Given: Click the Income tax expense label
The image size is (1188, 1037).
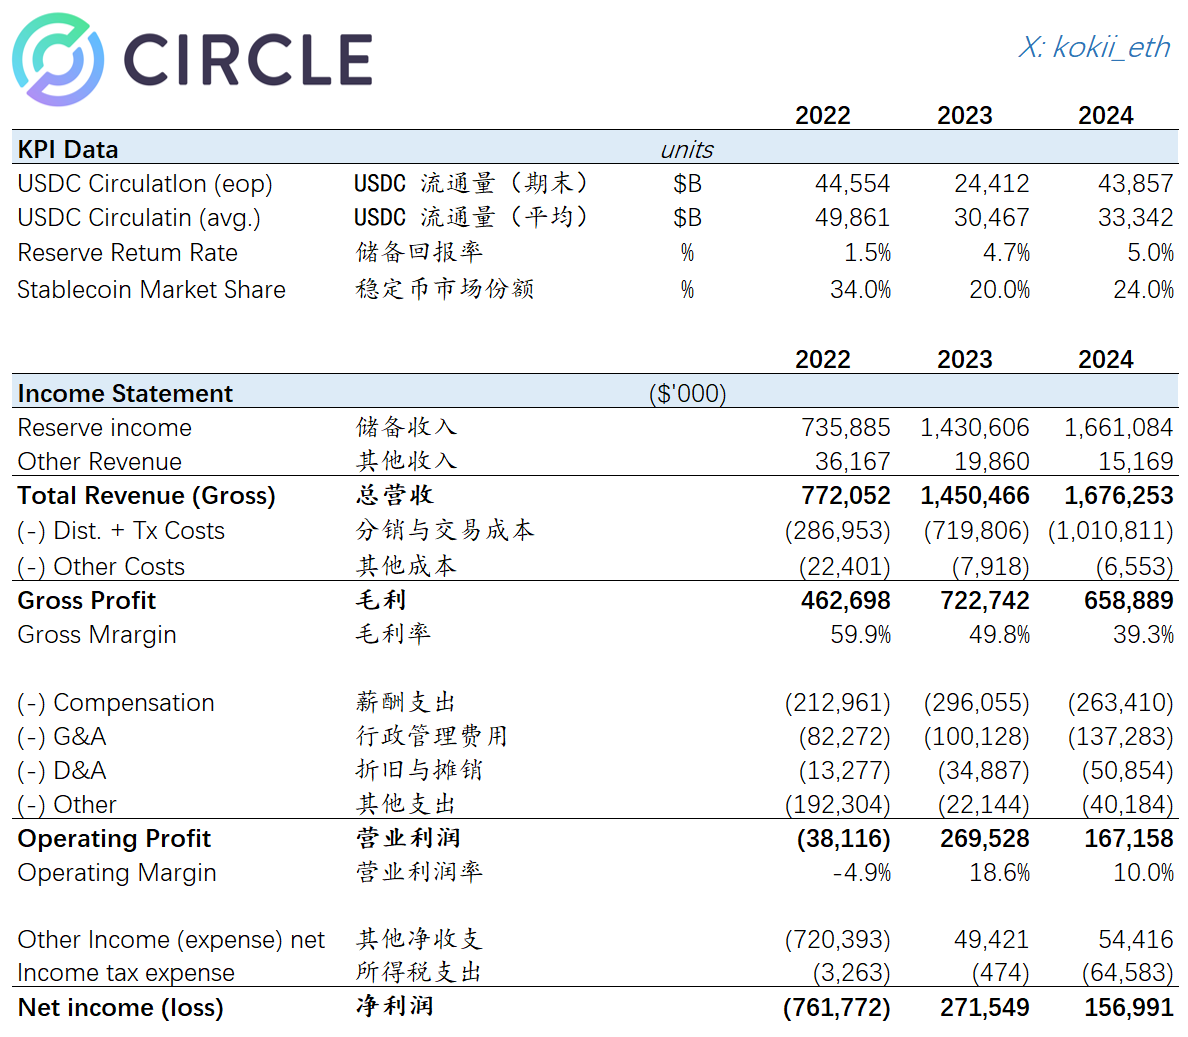Looking at the screenshot, I should 126,973.
